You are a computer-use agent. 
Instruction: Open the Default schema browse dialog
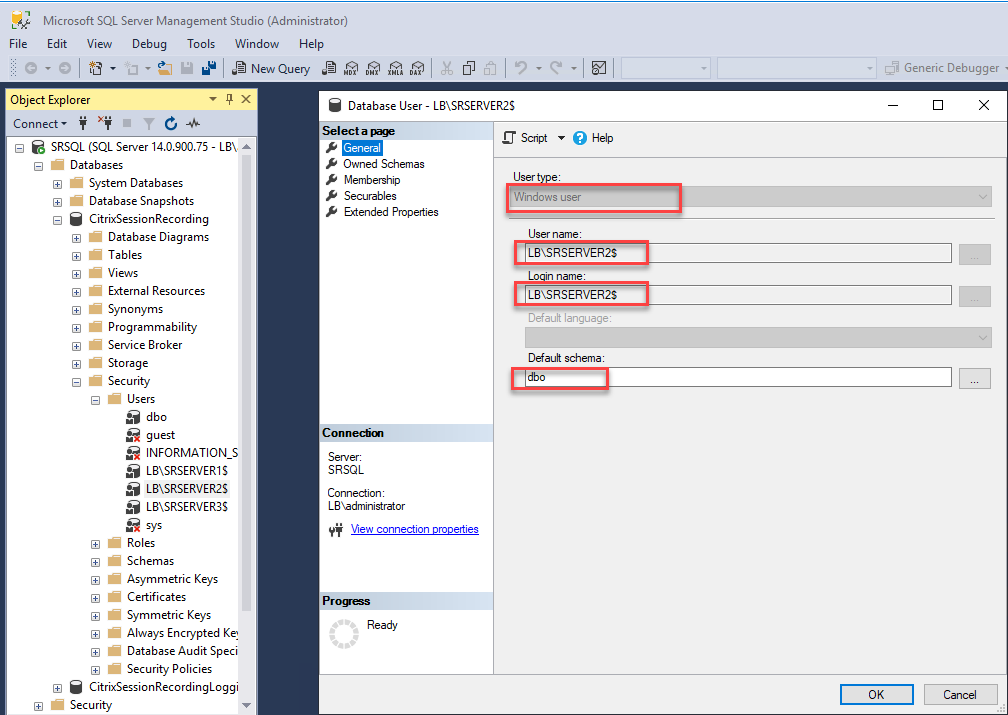pos(975,378)
